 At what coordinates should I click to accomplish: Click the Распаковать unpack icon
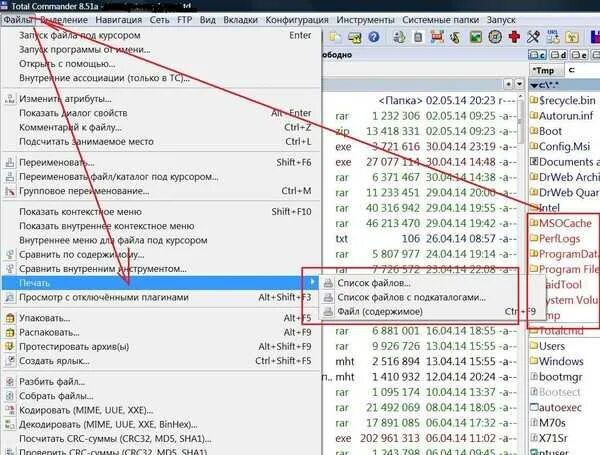pos(10,332)
